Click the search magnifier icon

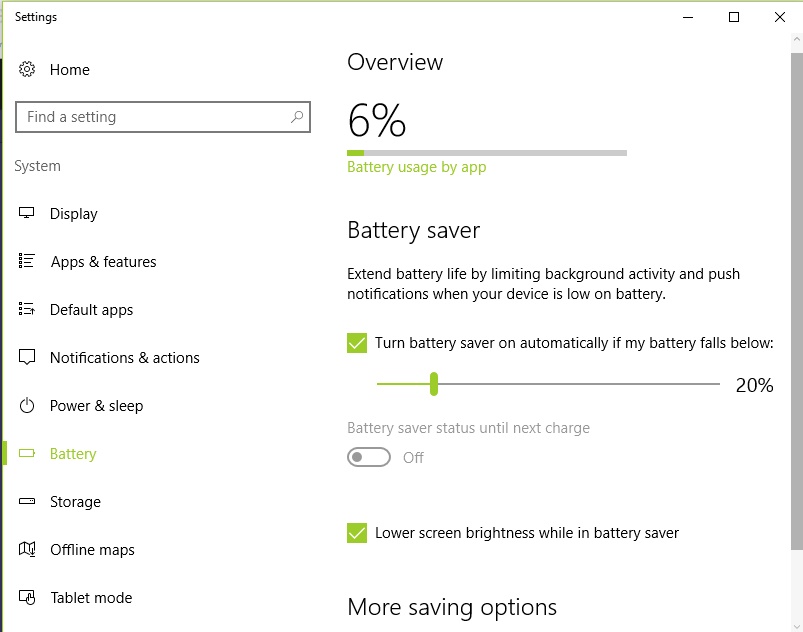(297, 117)
